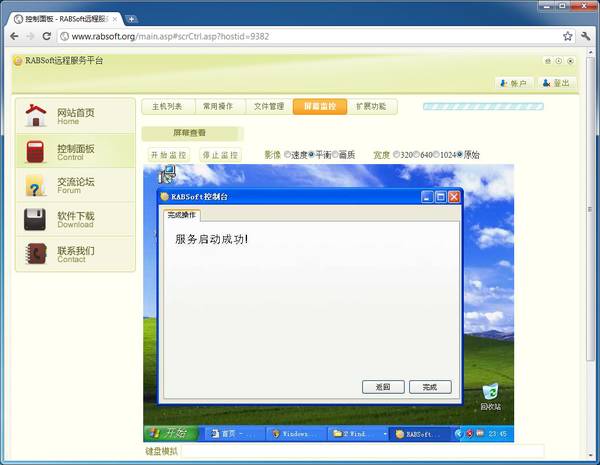Click the browser back arrow
The width and height of the screenshot is (600, 465).
(x=13, y=37)
